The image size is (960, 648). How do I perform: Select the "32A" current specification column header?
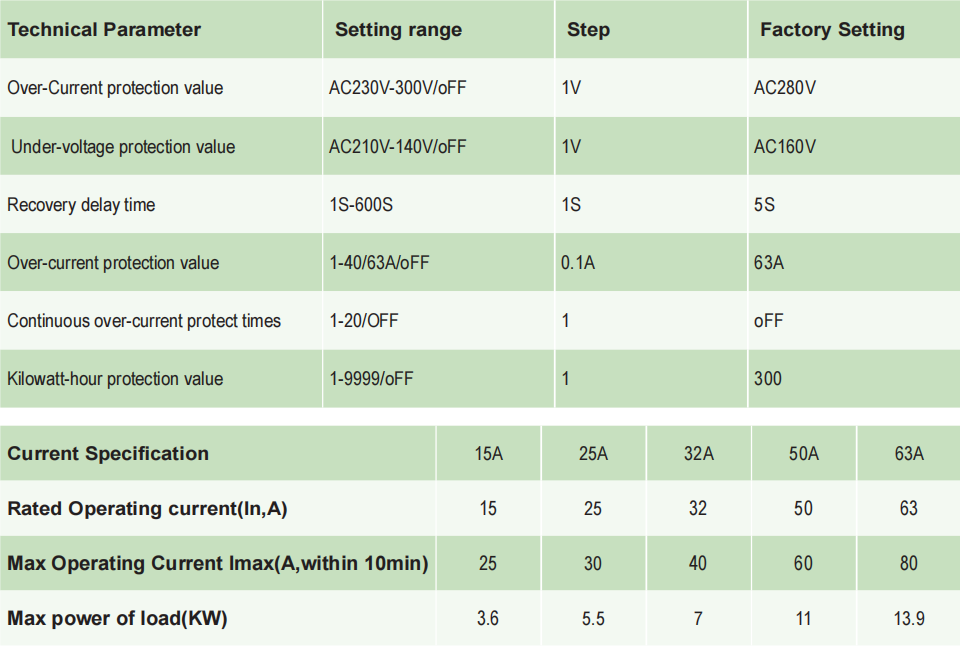[x=698, y=454]
